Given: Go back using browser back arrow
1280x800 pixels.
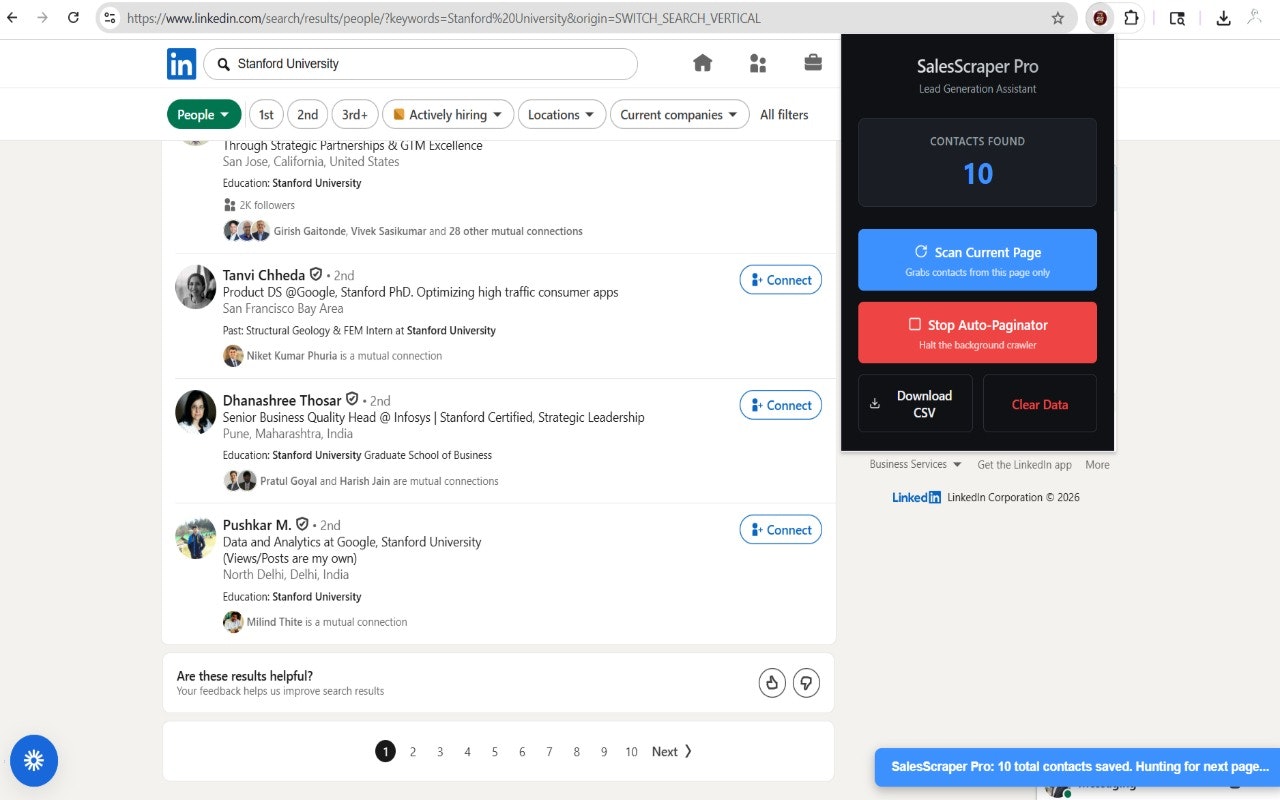Looking at the screenshot, I should 12,18.
